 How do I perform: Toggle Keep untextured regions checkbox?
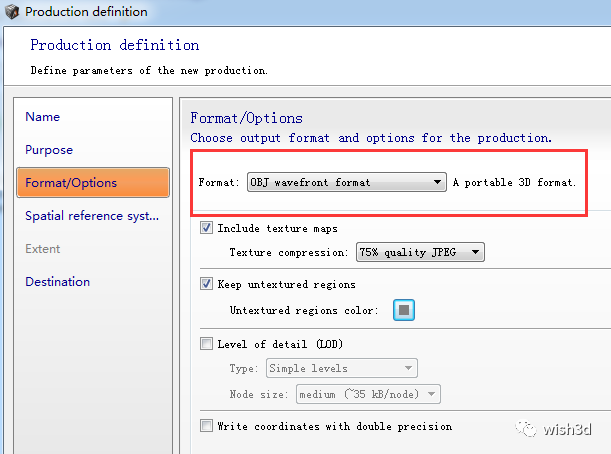[206, 284]
